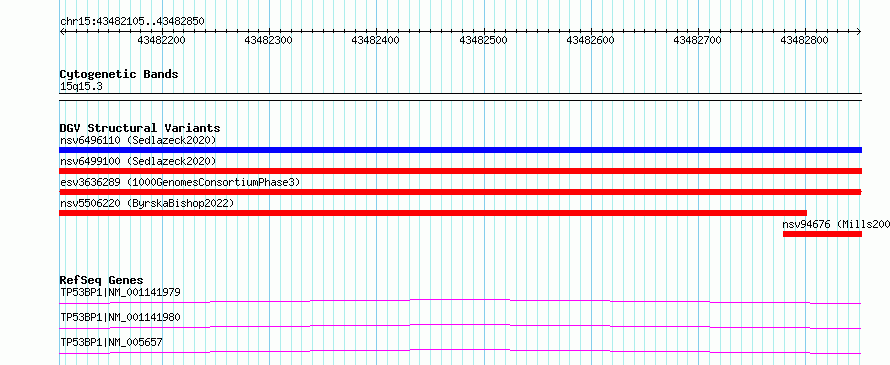Open the TP53BP1|NM_001141980 transcript label

pos(120,317)
